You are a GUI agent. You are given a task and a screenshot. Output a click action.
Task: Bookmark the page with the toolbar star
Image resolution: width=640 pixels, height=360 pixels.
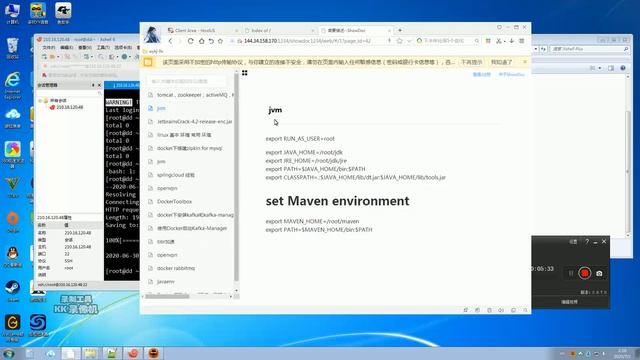point(220,41)
